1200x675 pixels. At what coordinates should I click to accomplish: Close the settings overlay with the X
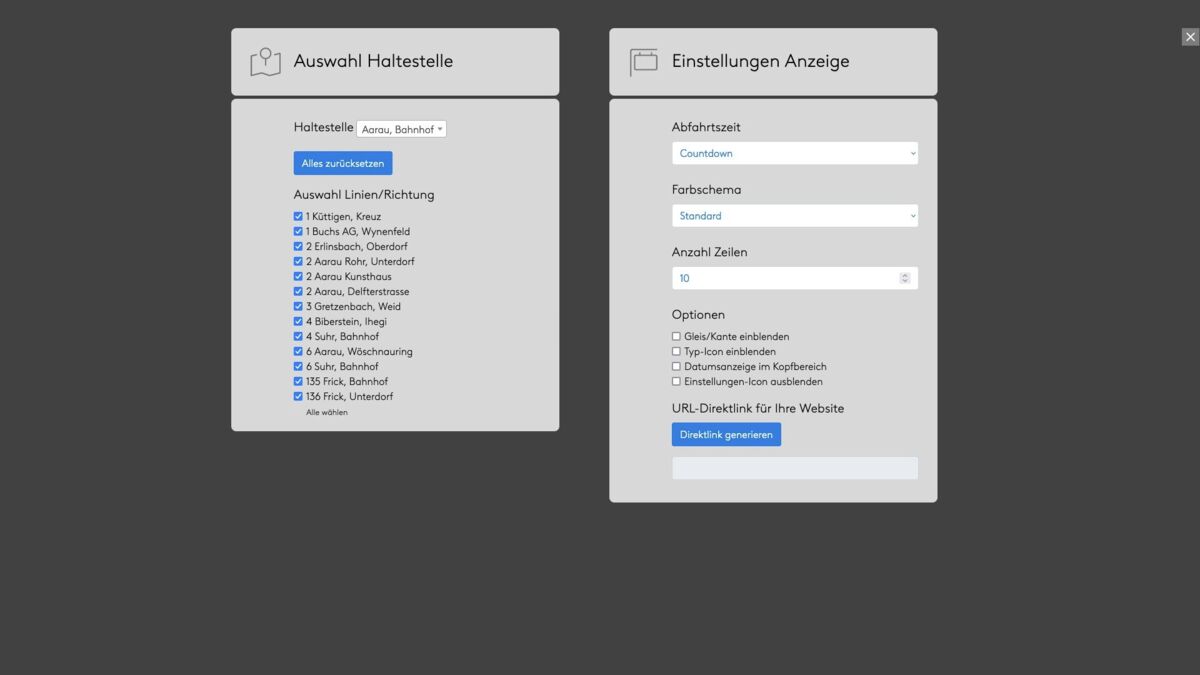pos(1190,37)
